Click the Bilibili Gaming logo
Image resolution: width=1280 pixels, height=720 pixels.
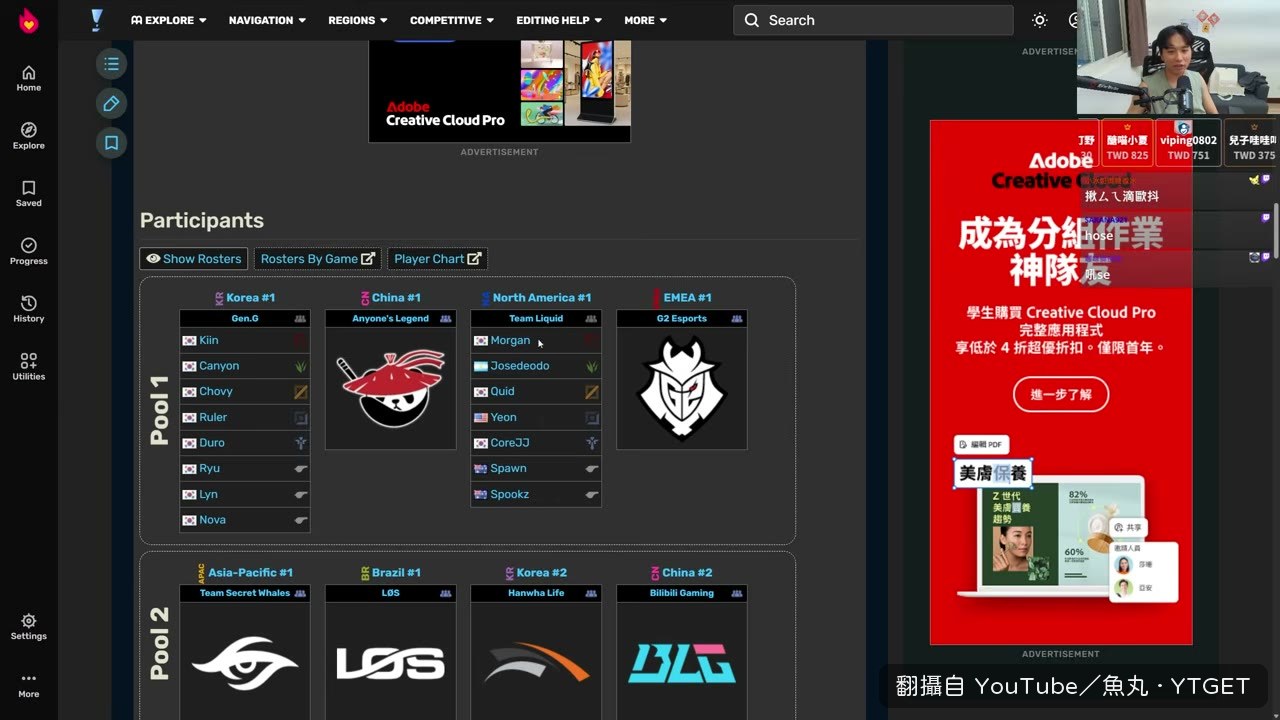point(682,664)
